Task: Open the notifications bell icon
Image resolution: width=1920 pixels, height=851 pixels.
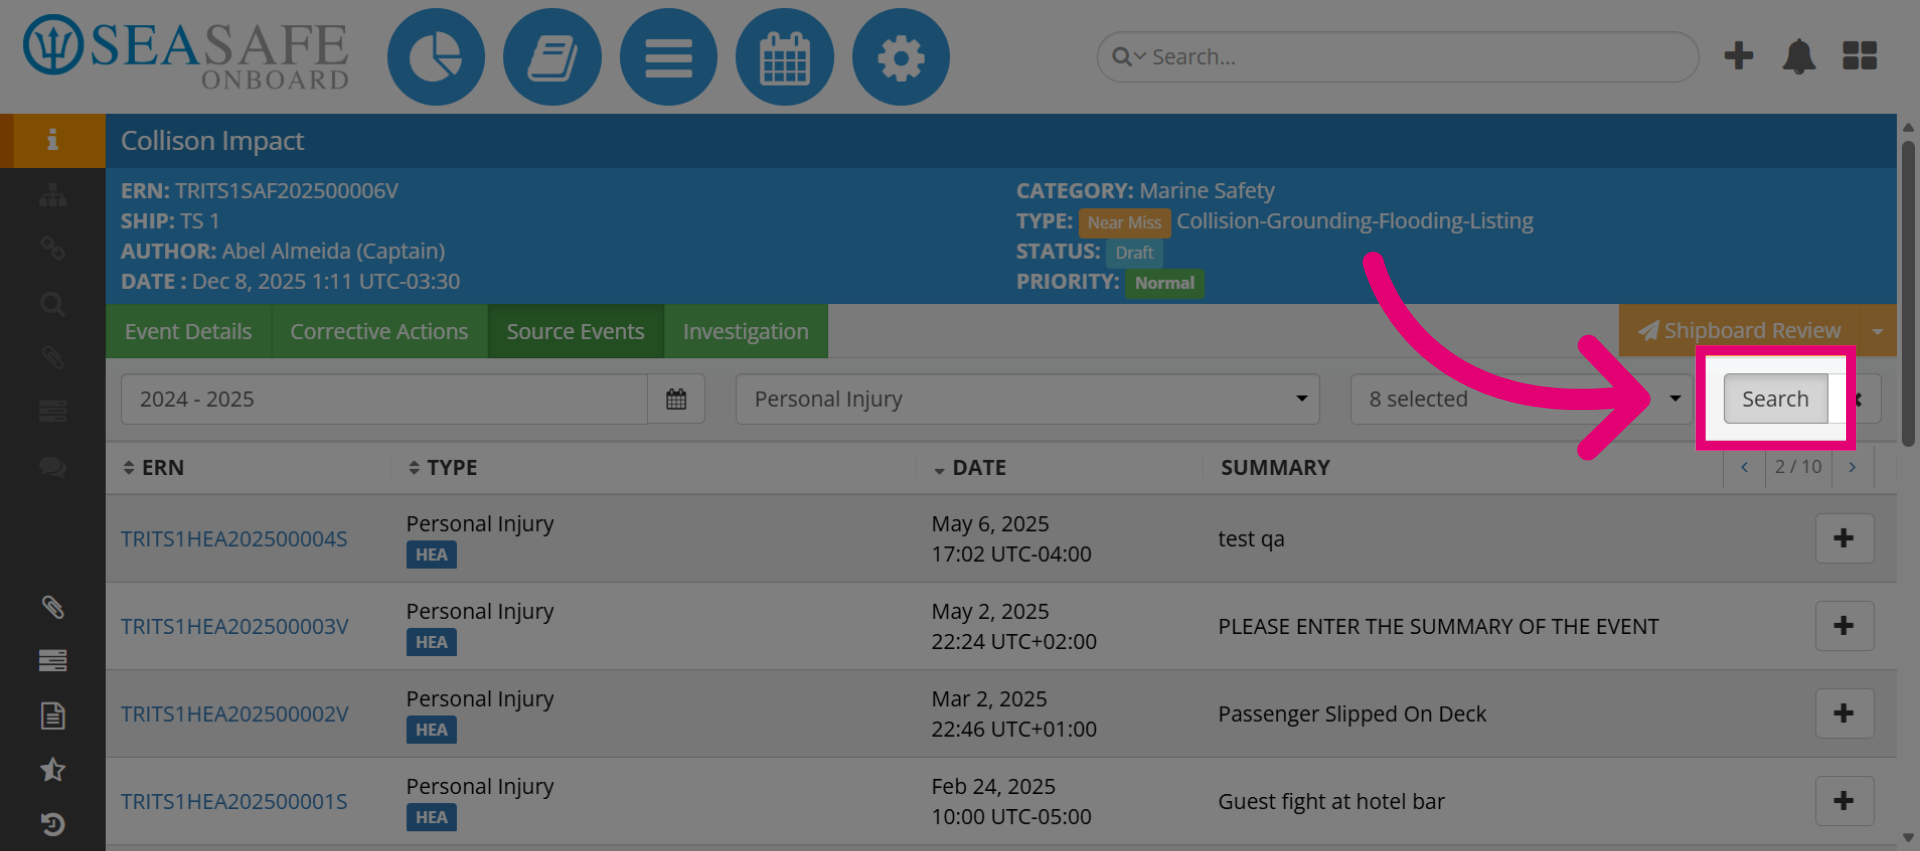Action: point(1799,56)
